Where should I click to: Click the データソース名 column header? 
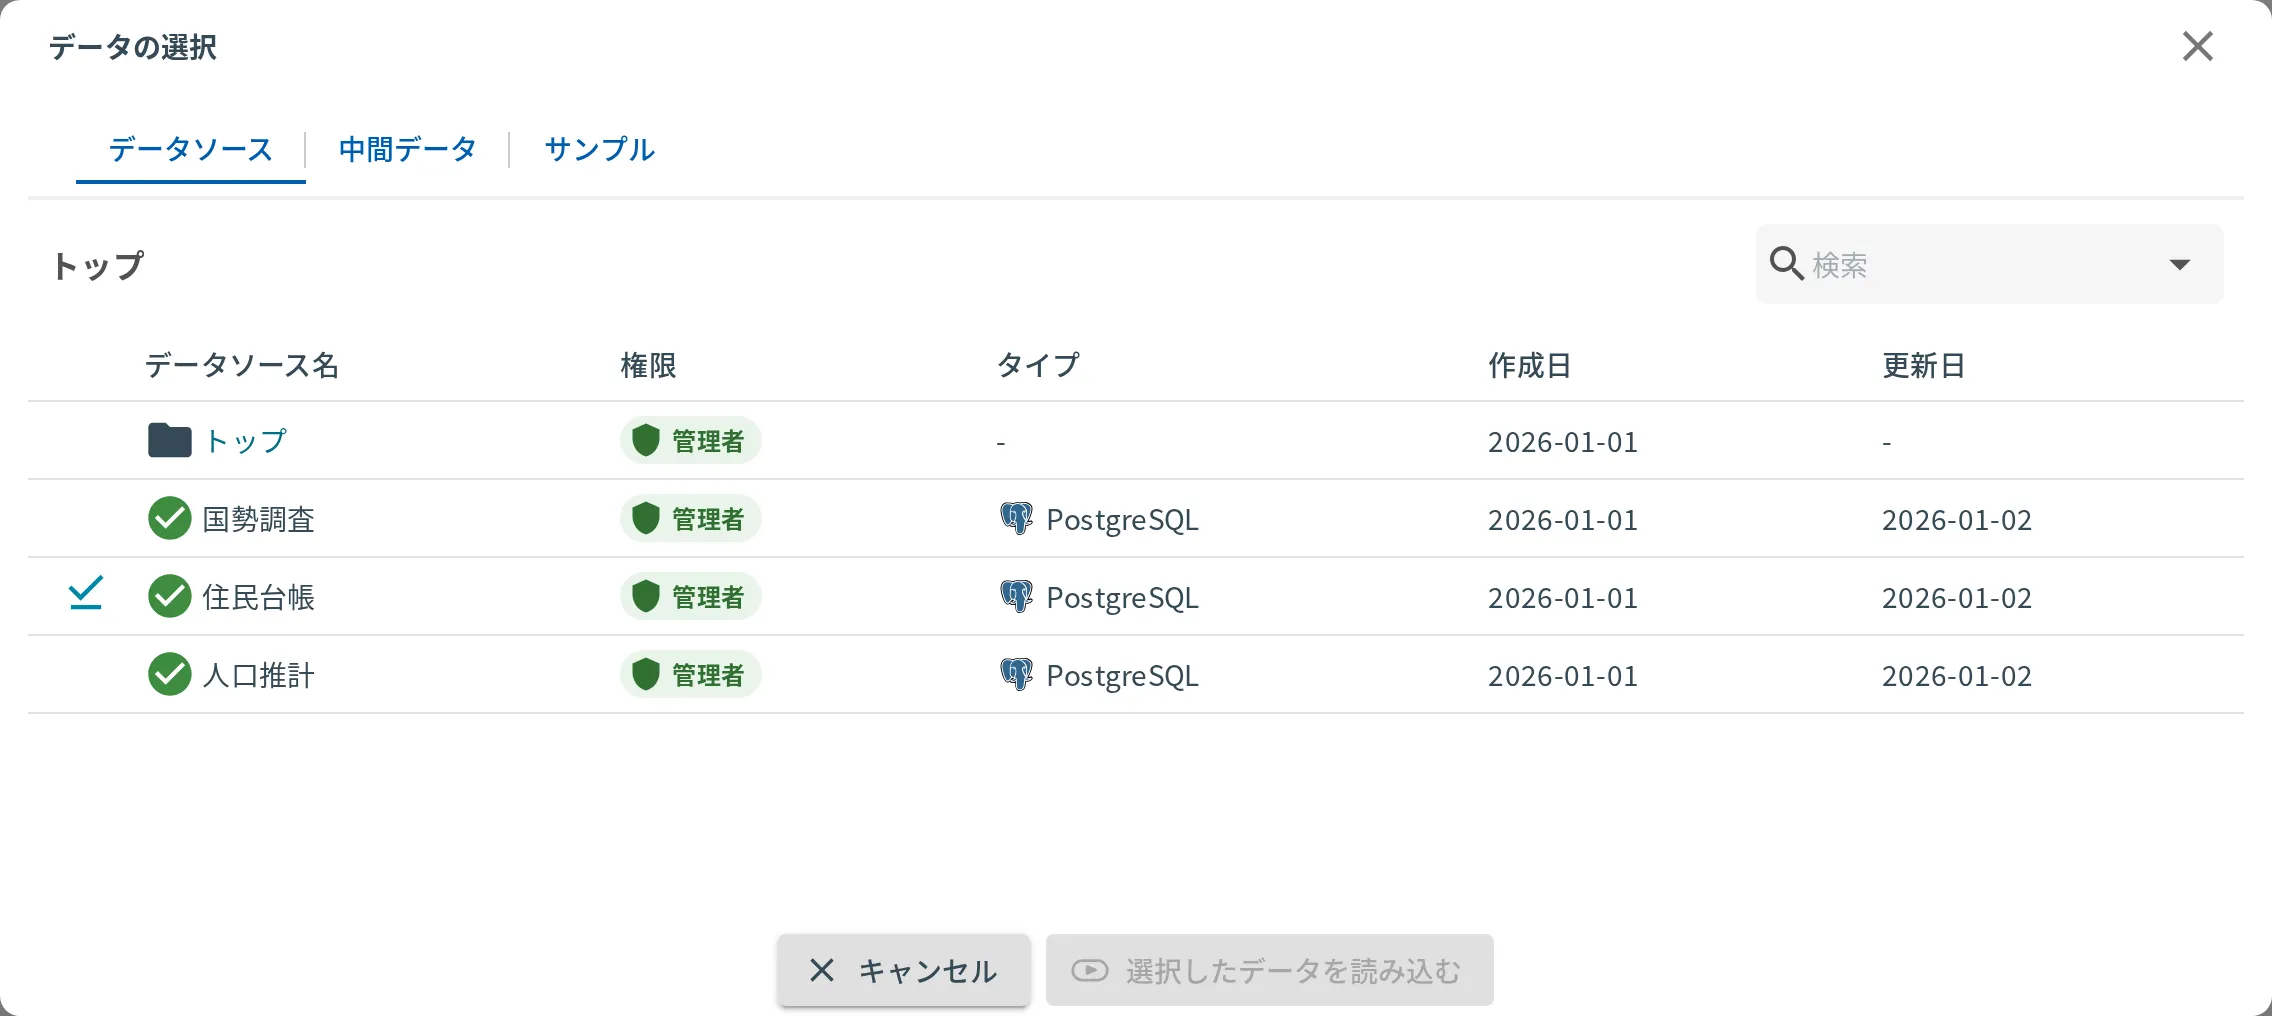242,365
